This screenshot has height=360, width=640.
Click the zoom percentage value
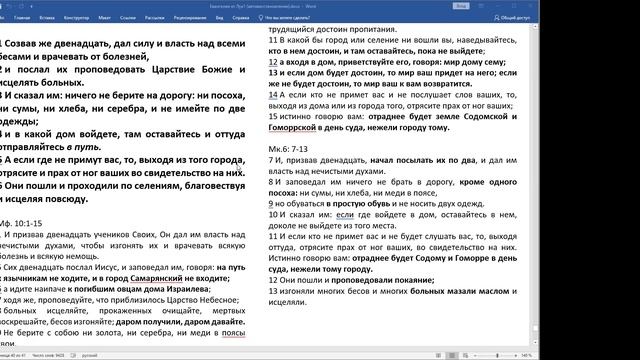[x=526, y=356]
